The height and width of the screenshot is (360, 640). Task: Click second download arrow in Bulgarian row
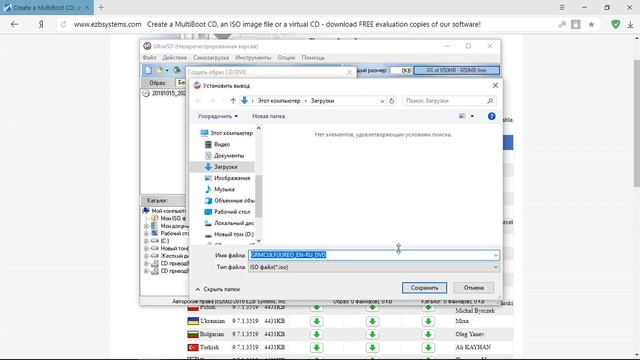click(x=372, y=334)
